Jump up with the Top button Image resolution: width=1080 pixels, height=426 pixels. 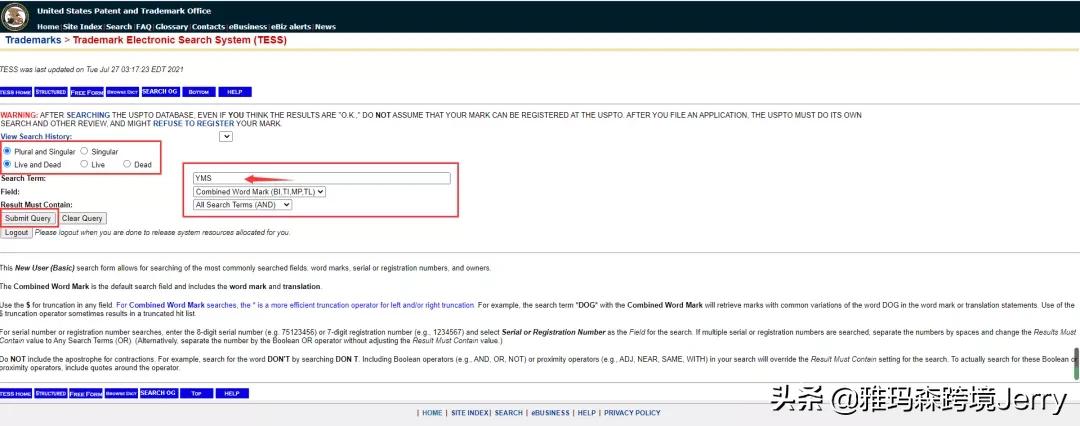tap(196, 393)
